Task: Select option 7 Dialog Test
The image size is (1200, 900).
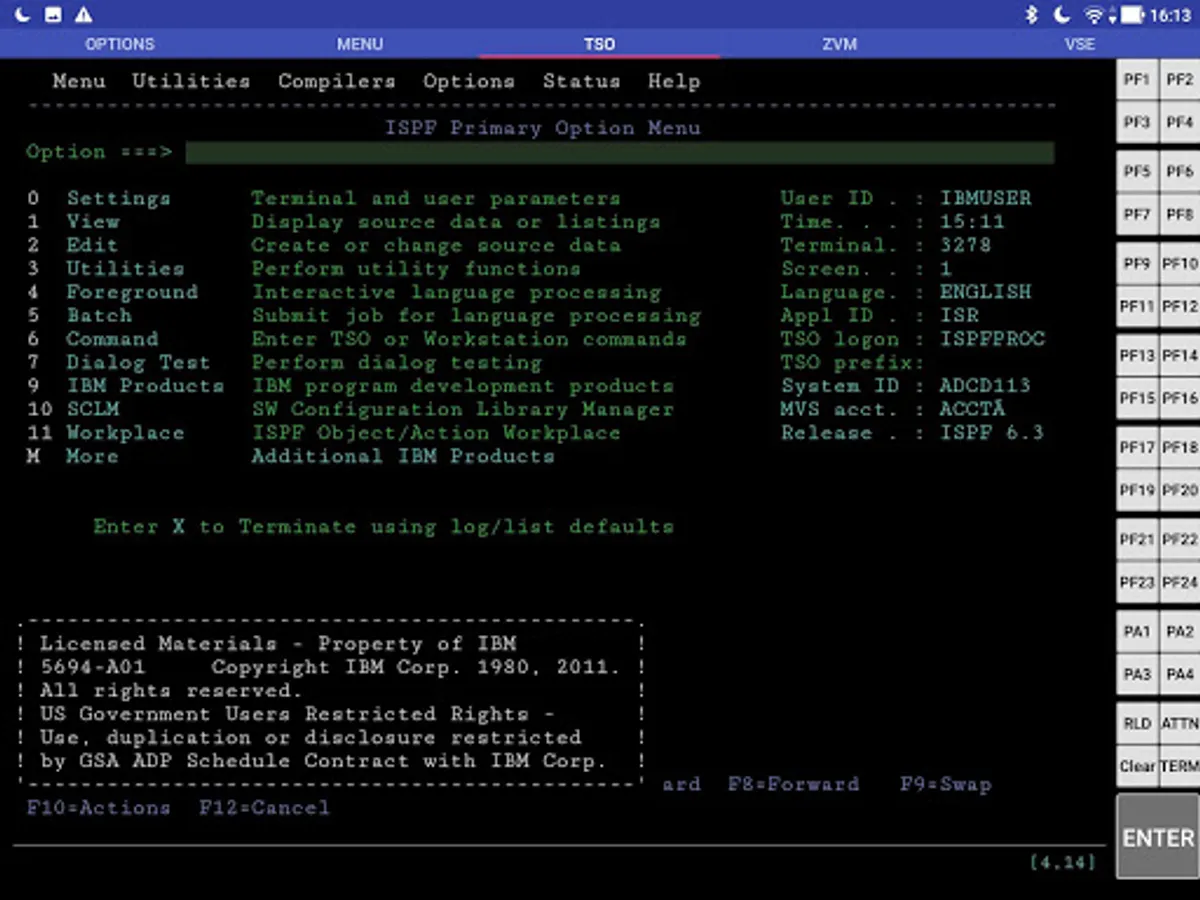Action: tap(138, 362)
